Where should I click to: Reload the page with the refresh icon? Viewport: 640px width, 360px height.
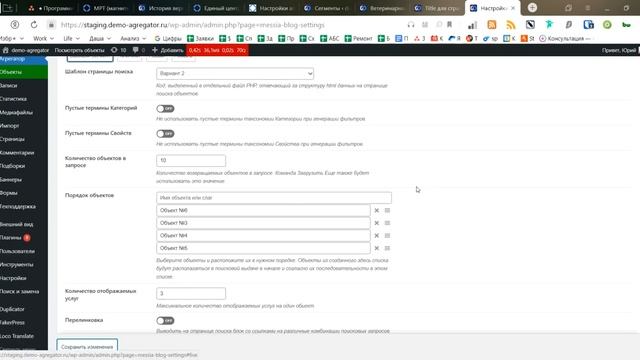(34, 25)
